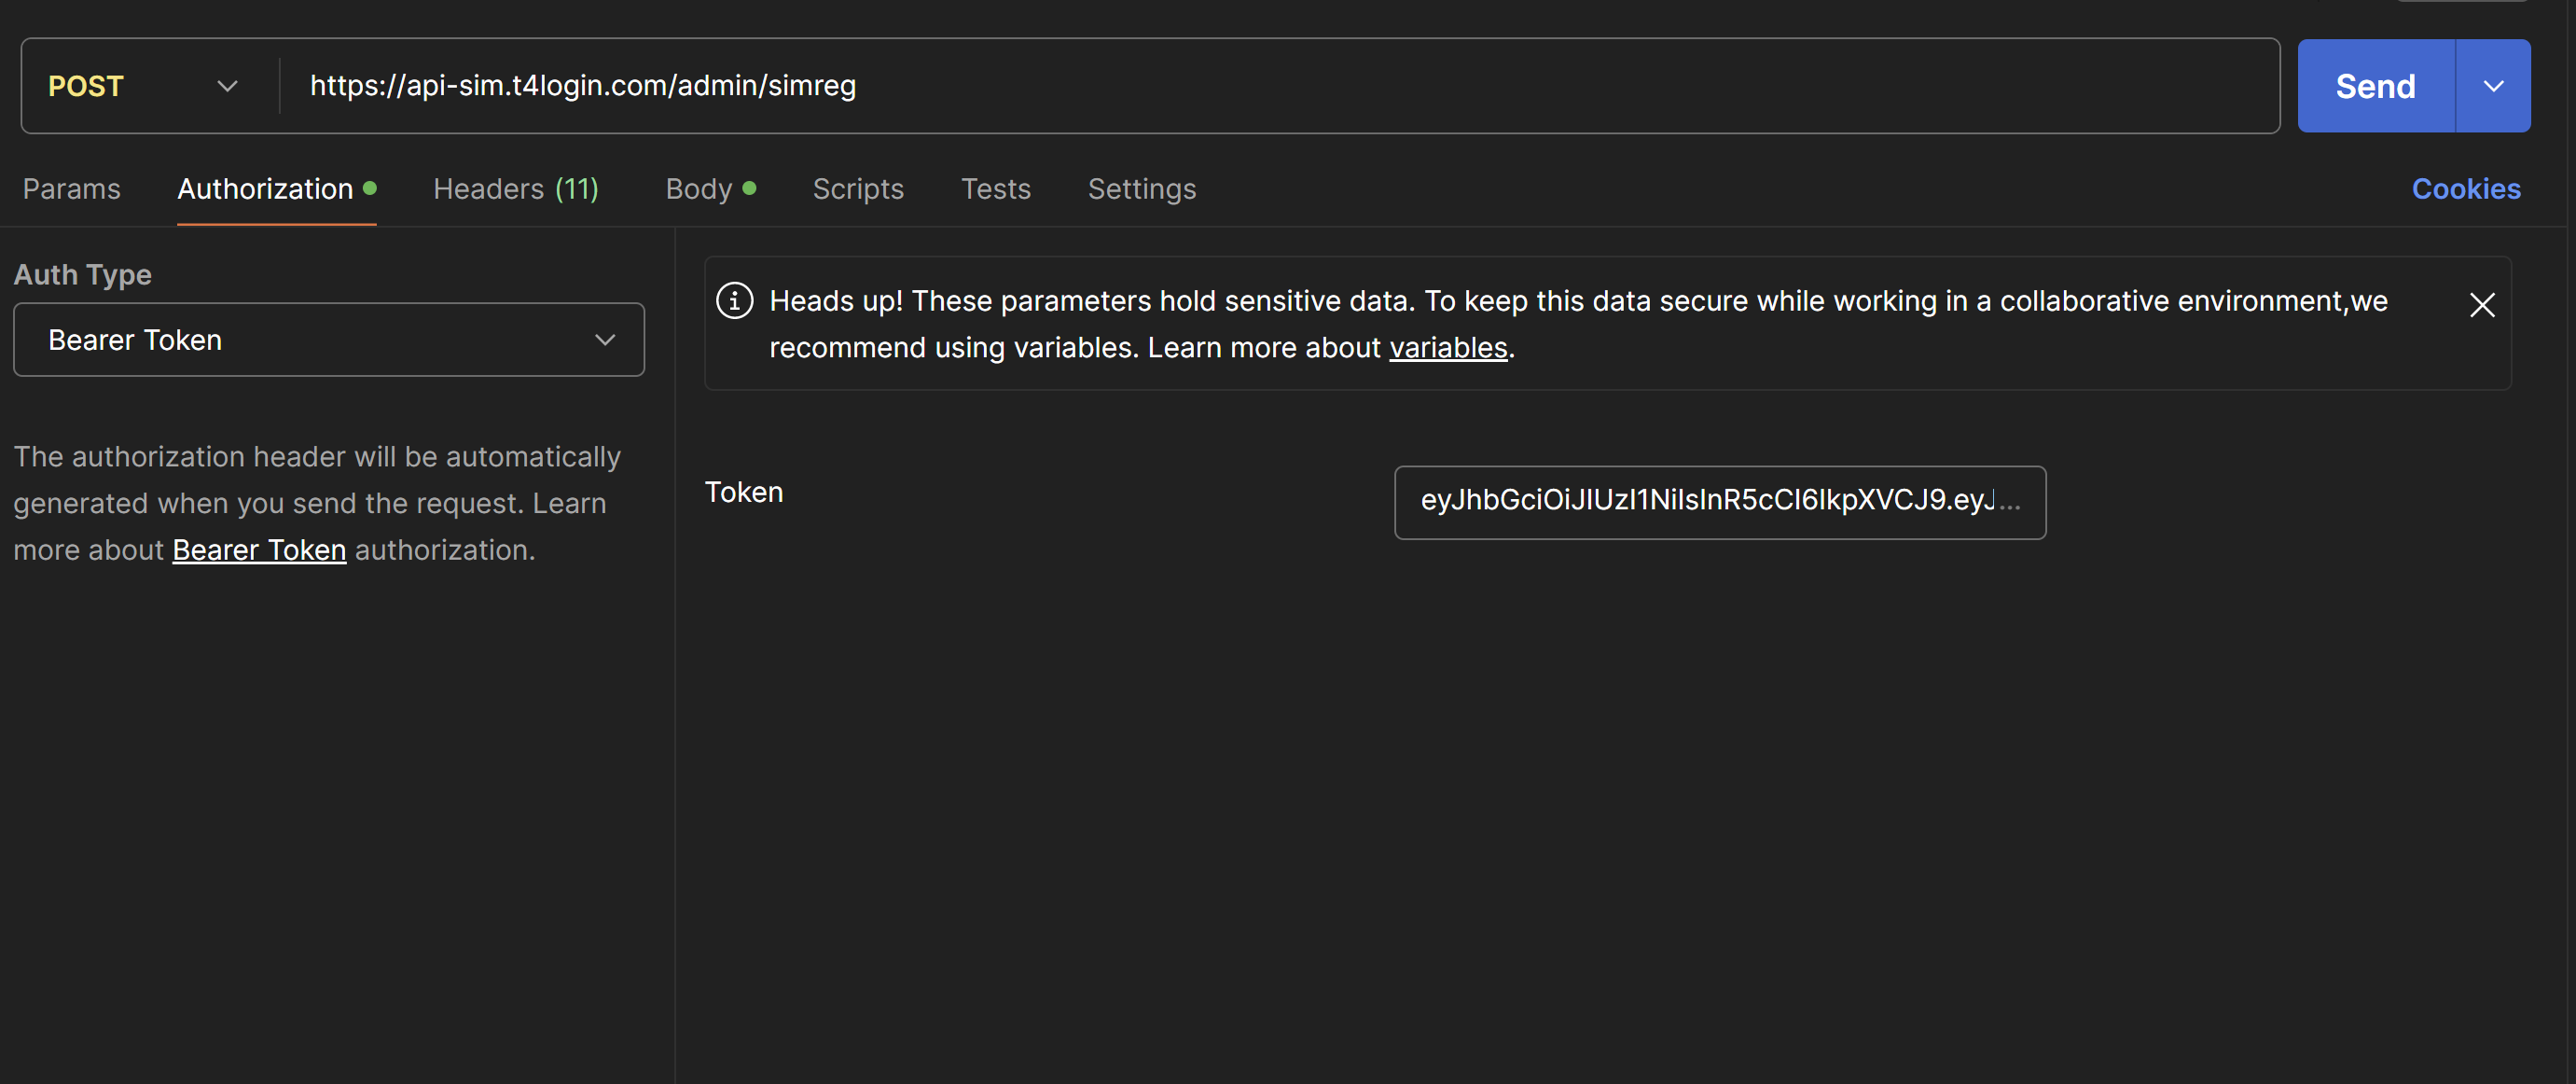This screenshot has width=2576, height=1084.
Task: Go to the Tests tab
Action: (995, 189)
